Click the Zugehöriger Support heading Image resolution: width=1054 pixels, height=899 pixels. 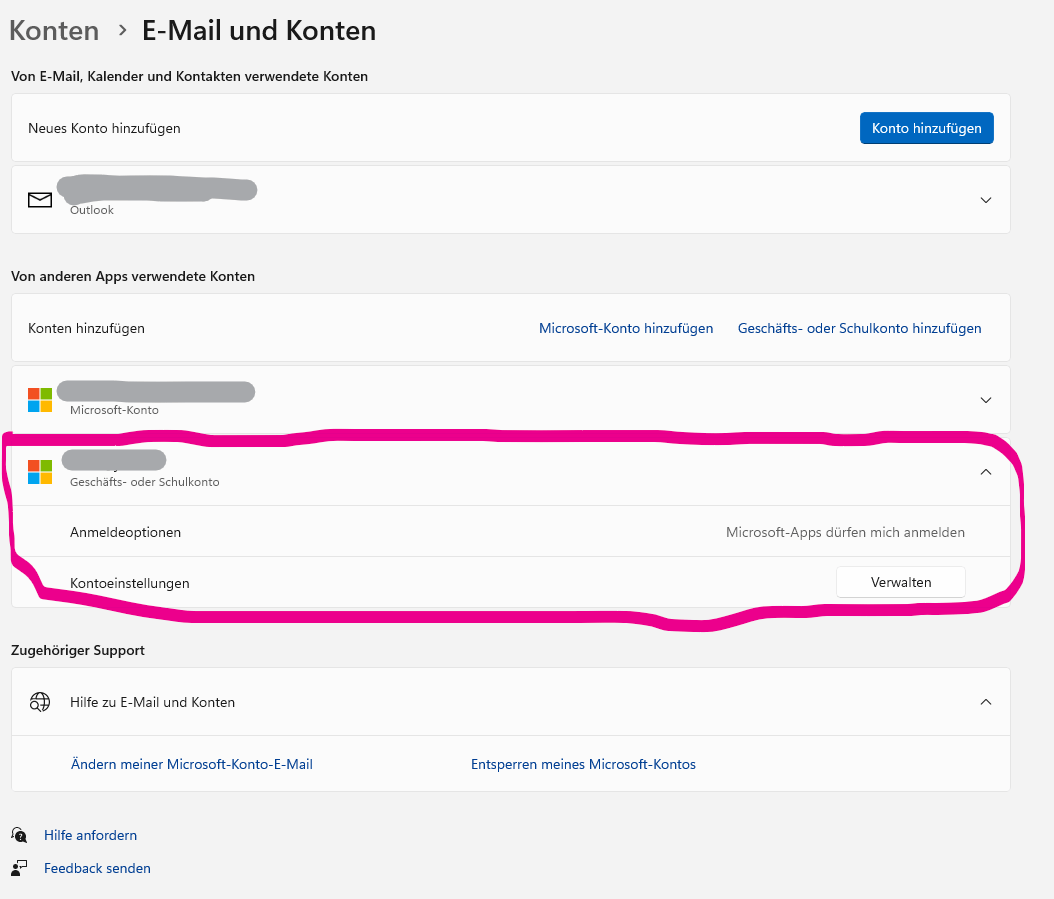click(x=78, y=650)
